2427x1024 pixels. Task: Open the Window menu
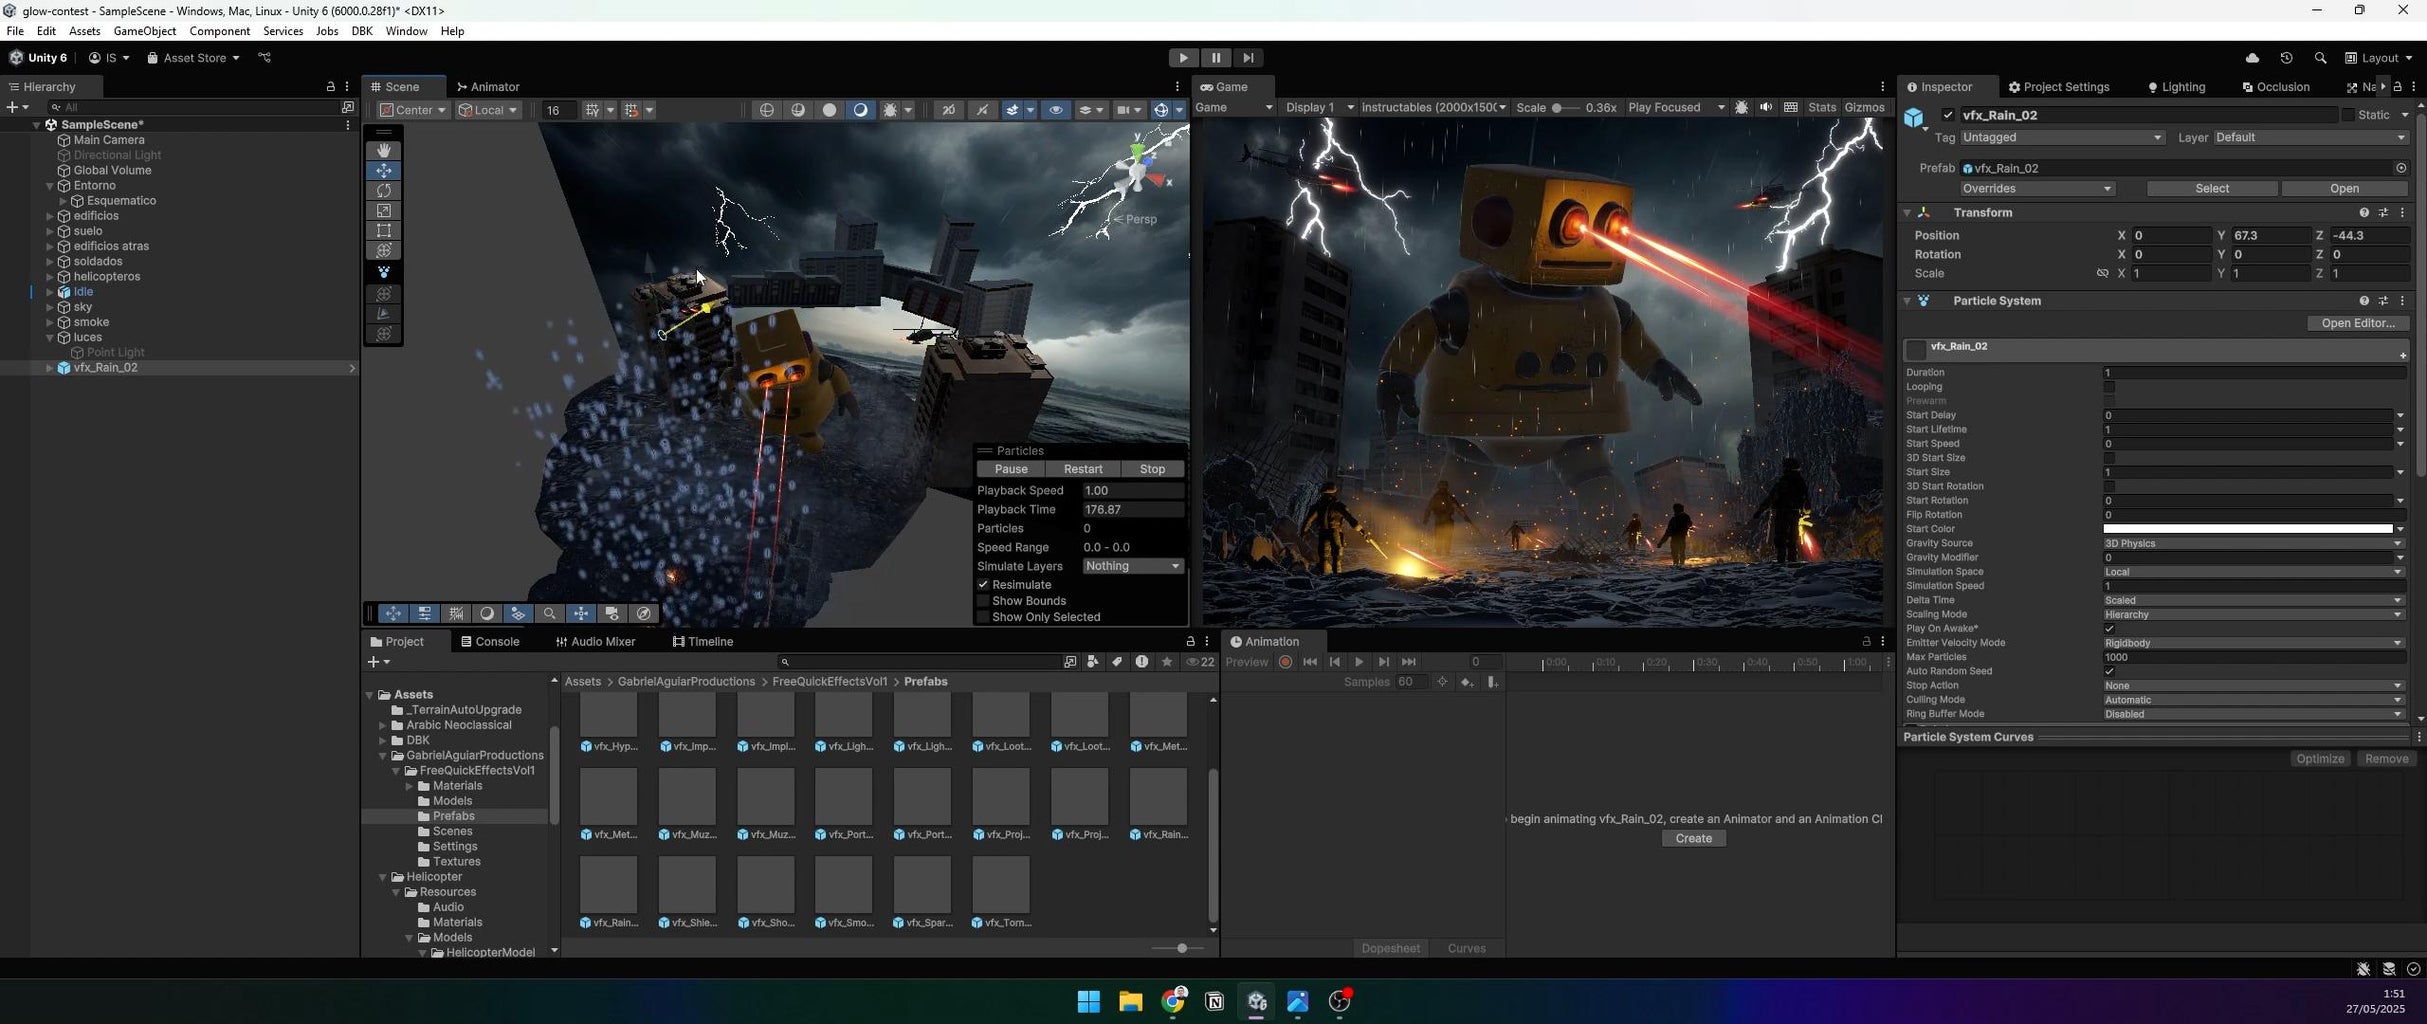pos(406,31)
